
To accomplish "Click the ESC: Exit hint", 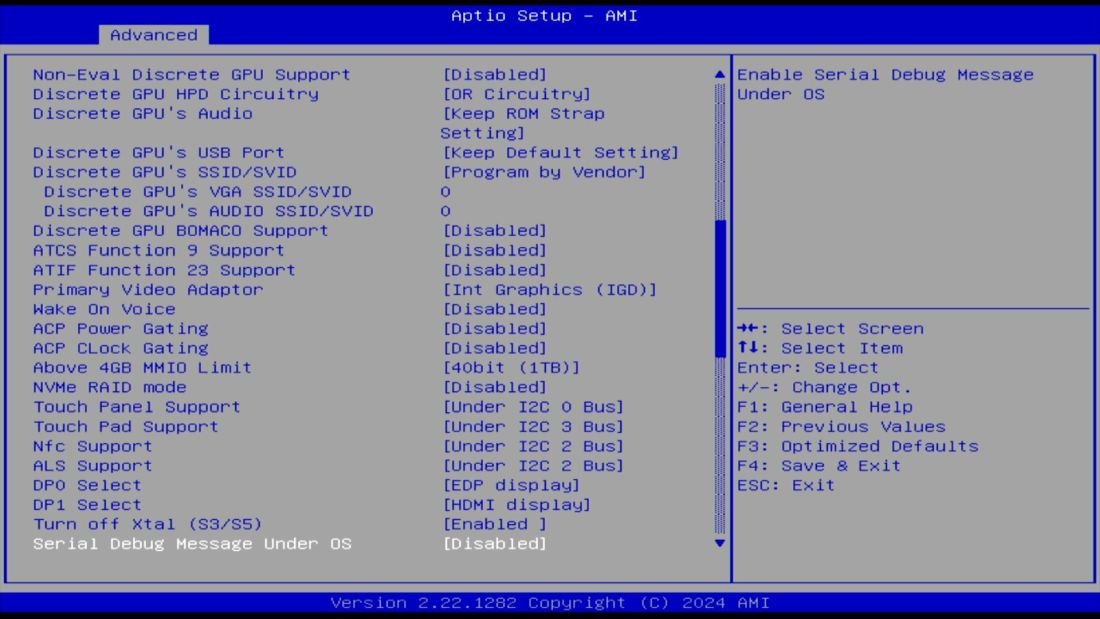I will pos(786,486).
